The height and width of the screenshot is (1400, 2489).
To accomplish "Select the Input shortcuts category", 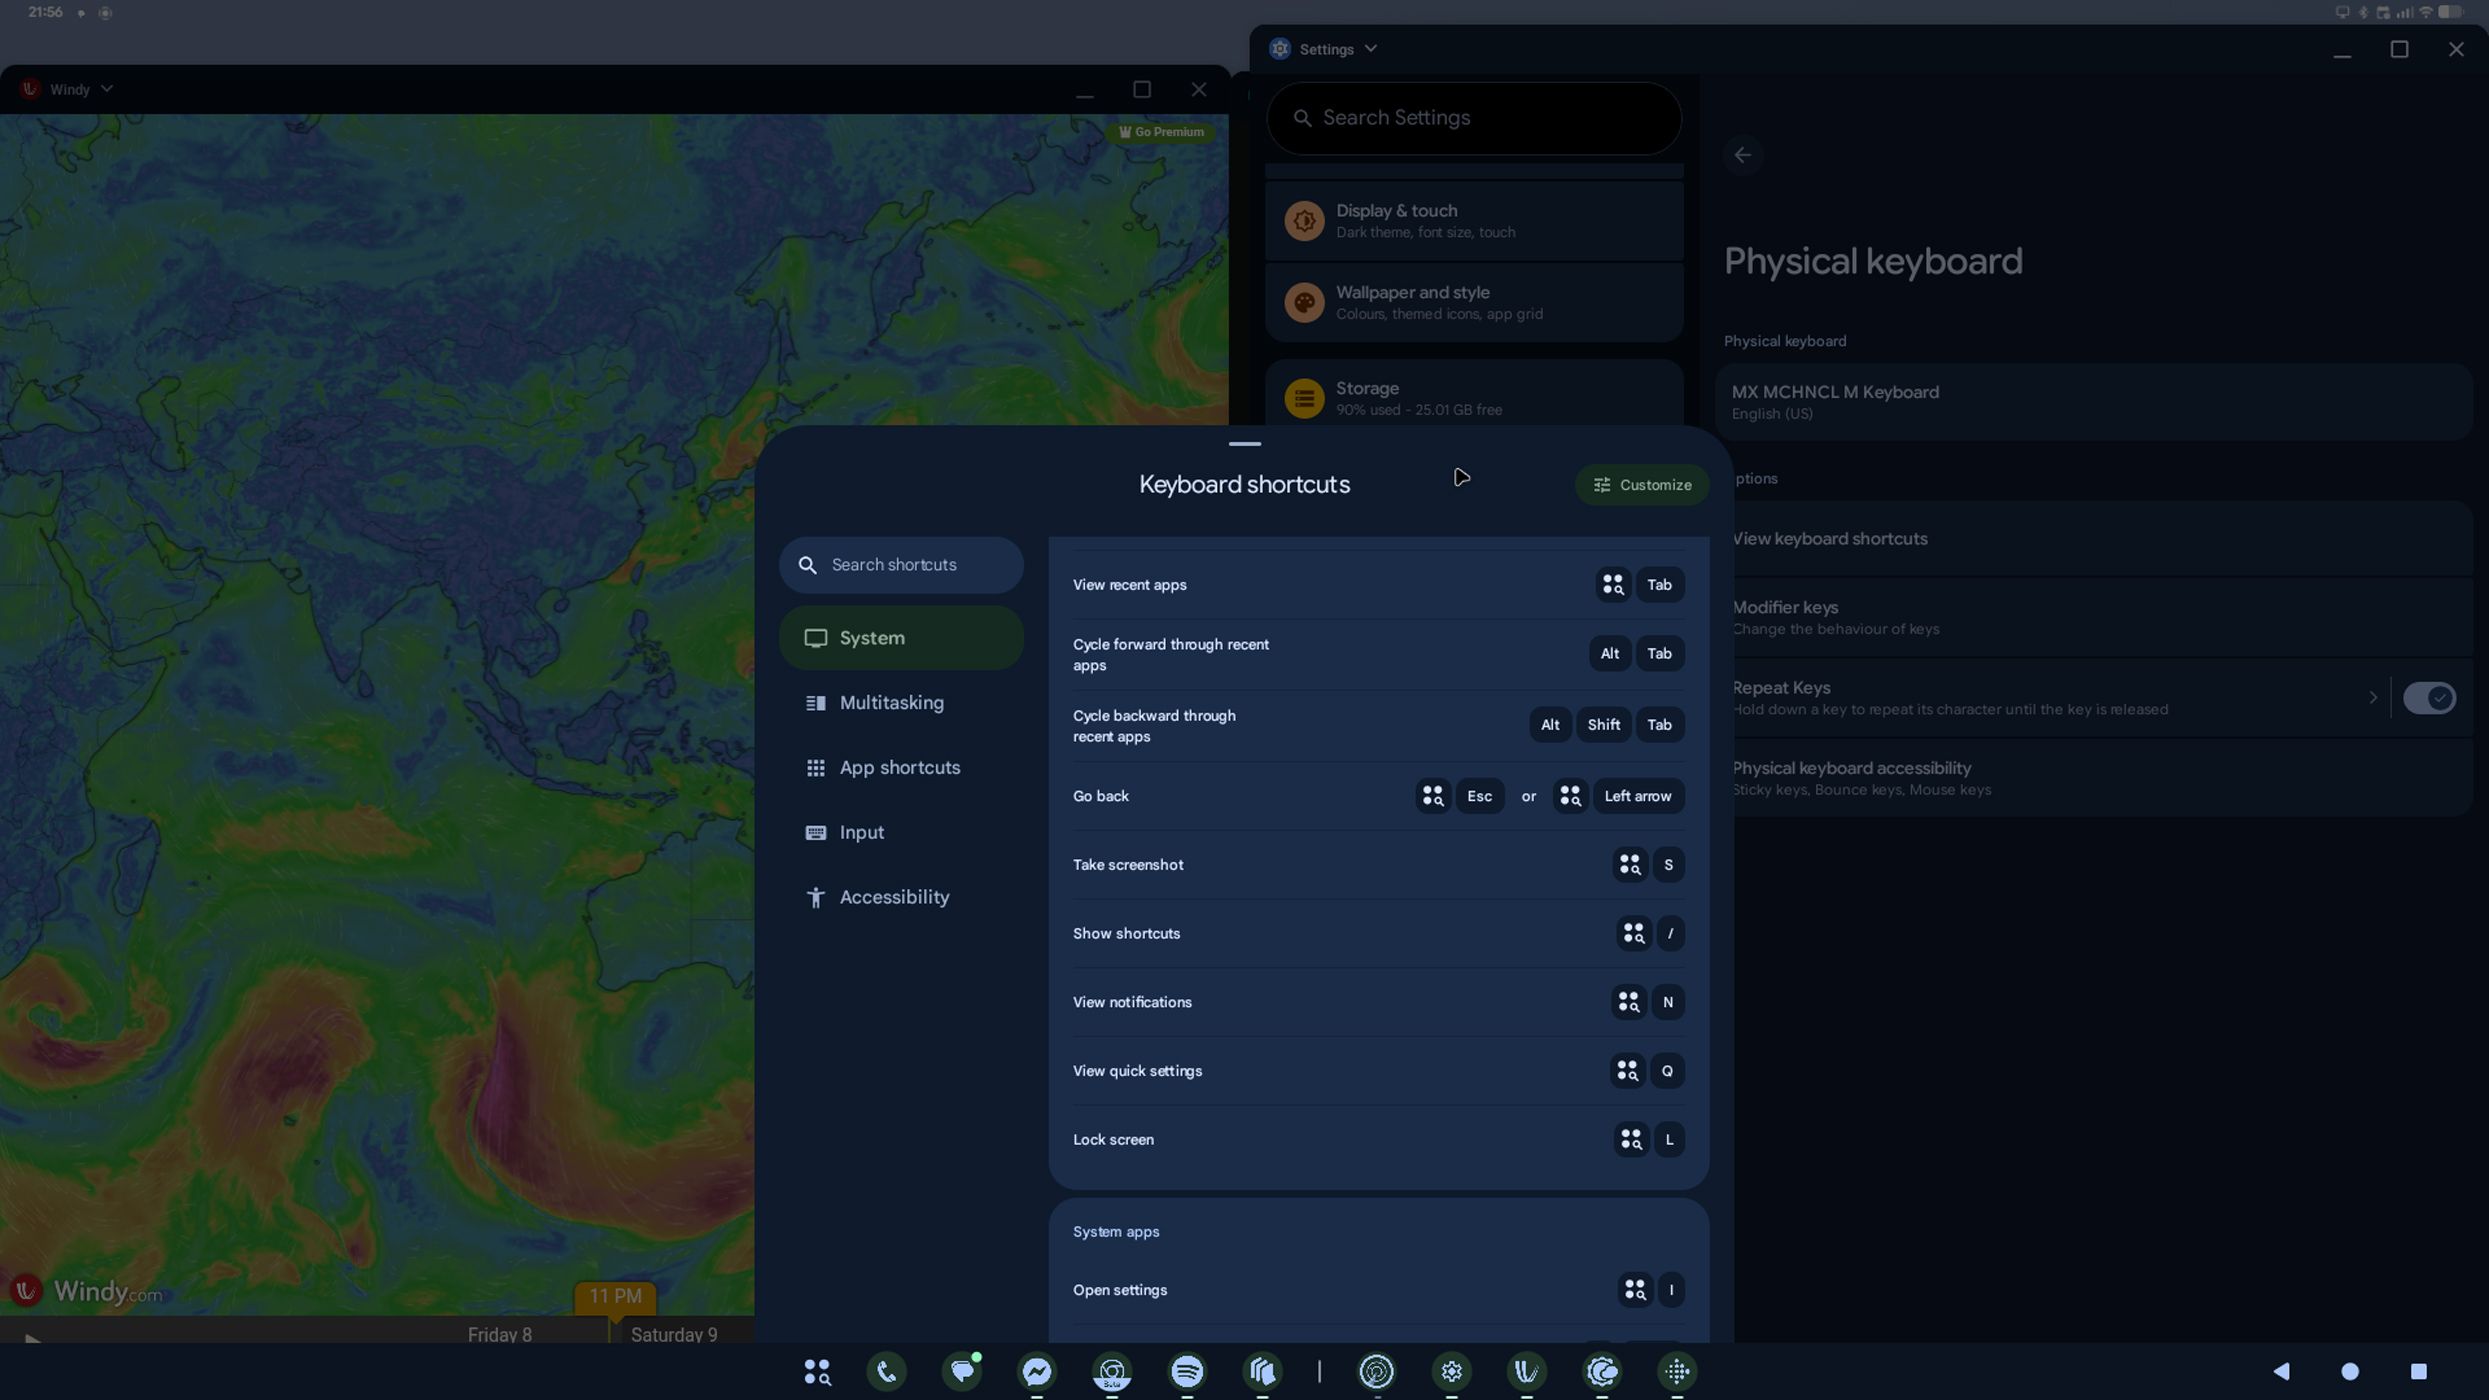I will point(901,833).
